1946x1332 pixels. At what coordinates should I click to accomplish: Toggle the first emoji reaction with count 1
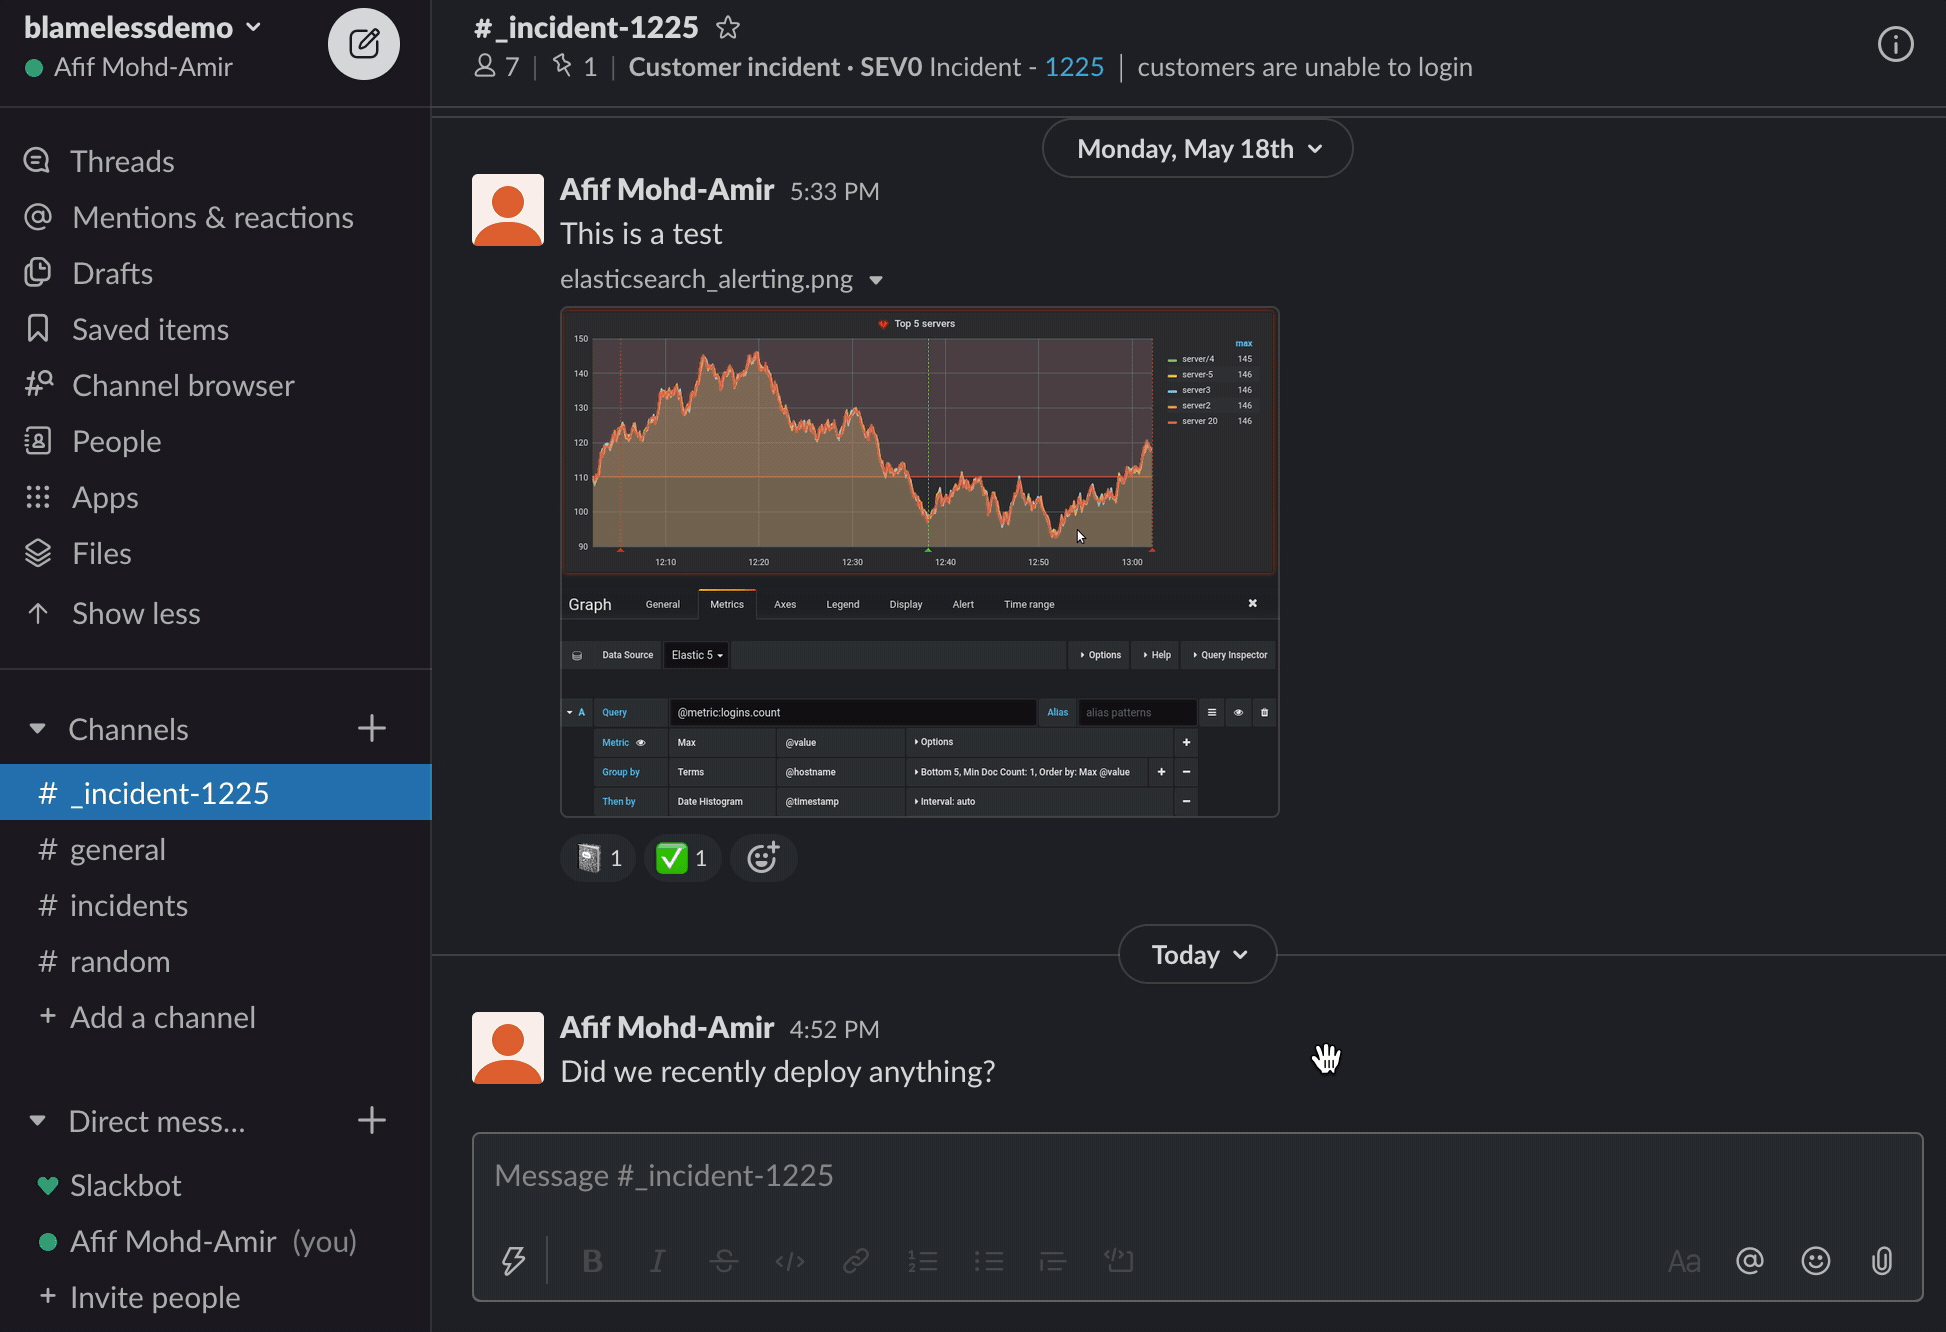[x=598, y=858]
